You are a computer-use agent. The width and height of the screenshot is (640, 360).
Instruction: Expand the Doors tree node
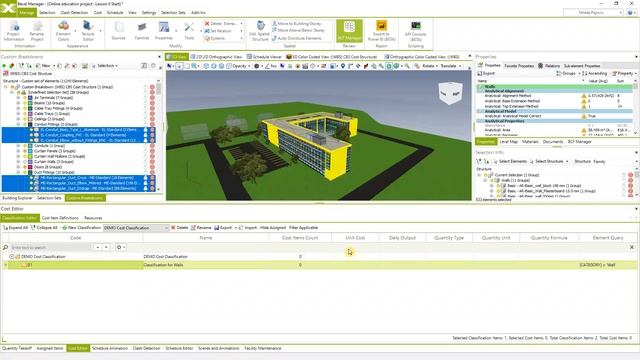coord(18,167)
